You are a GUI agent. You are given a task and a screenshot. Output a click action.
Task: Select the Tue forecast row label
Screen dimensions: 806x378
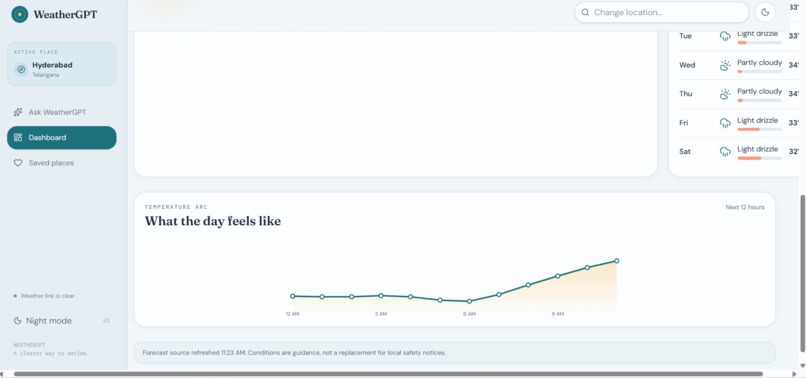pyautogui.click(x=685, y=36)
